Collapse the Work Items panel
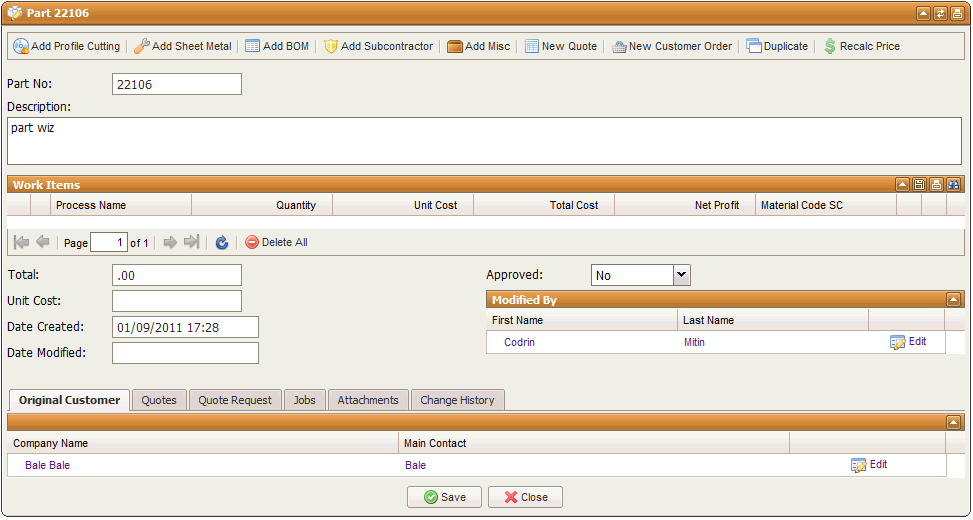973x520 pixels. (x=902, y=185)
